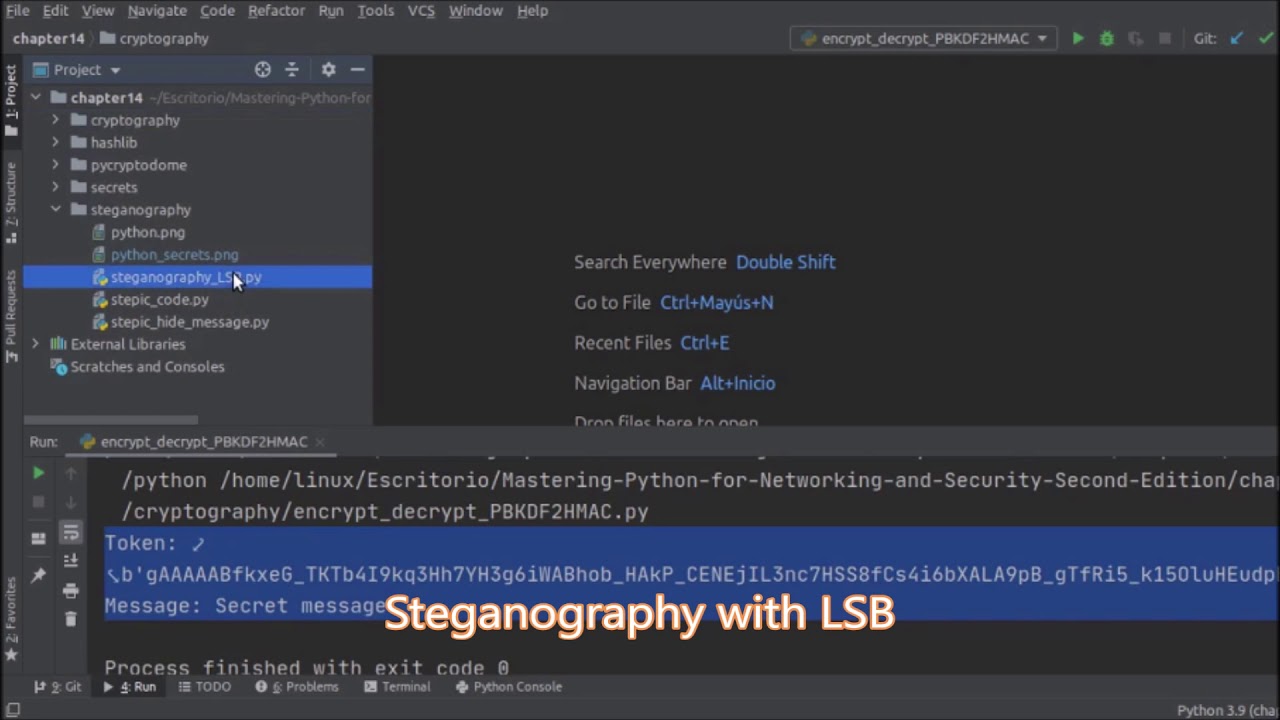Collapse the chapter14 root folder

[x=36, y=98]
